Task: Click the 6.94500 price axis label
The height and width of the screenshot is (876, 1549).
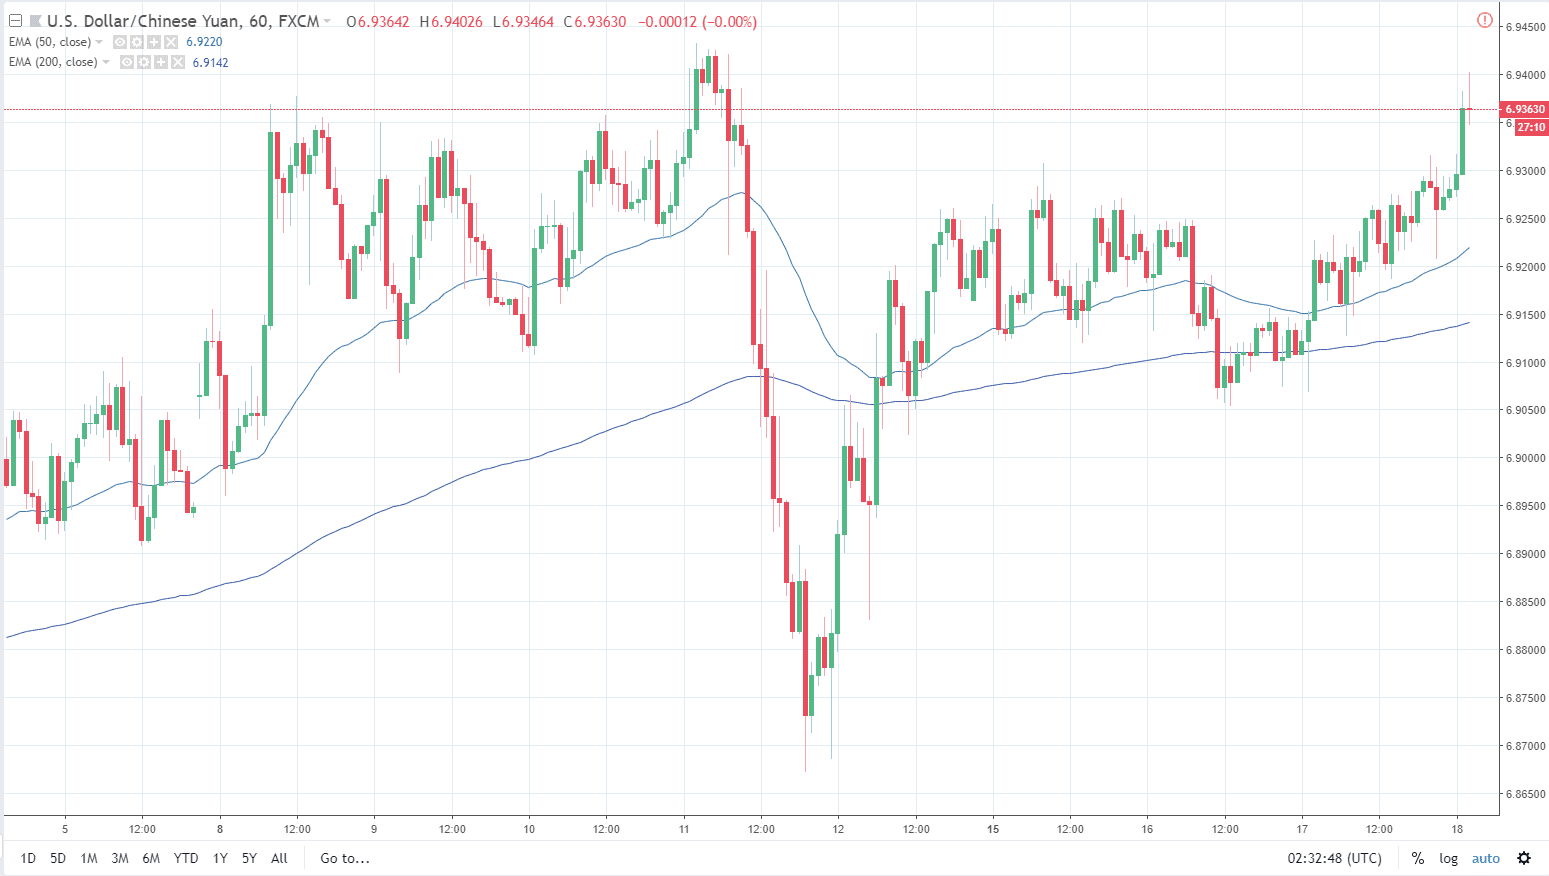Action: point(1525,27)
